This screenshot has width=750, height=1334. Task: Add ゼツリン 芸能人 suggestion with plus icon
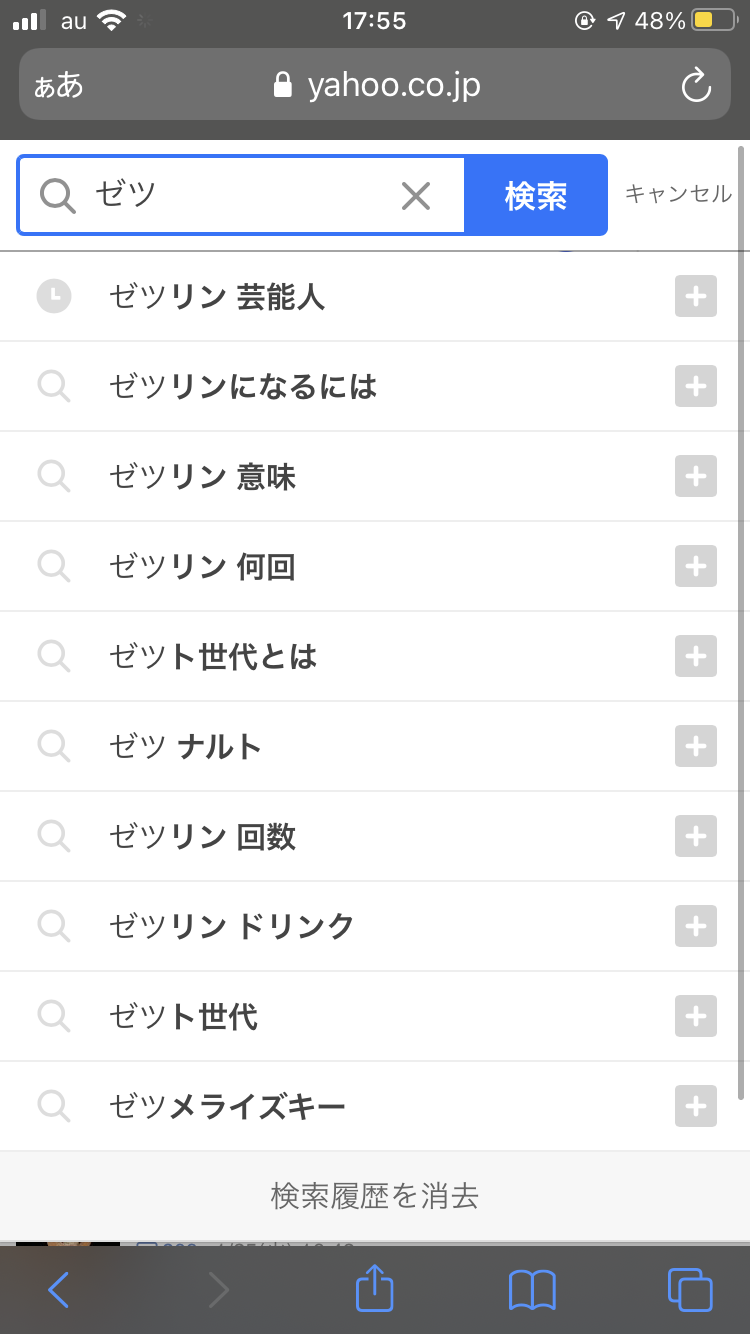[696, 296]
